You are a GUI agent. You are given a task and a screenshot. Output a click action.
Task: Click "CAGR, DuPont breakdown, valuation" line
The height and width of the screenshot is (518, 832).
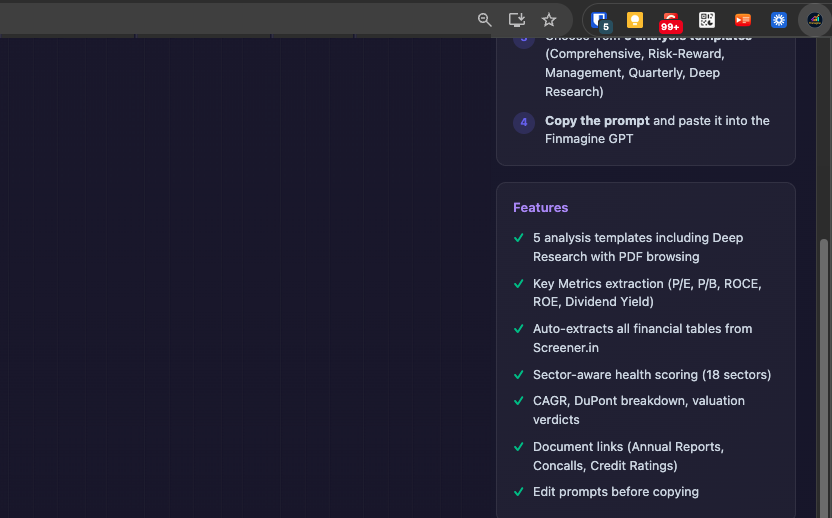[x=639, y=401]
